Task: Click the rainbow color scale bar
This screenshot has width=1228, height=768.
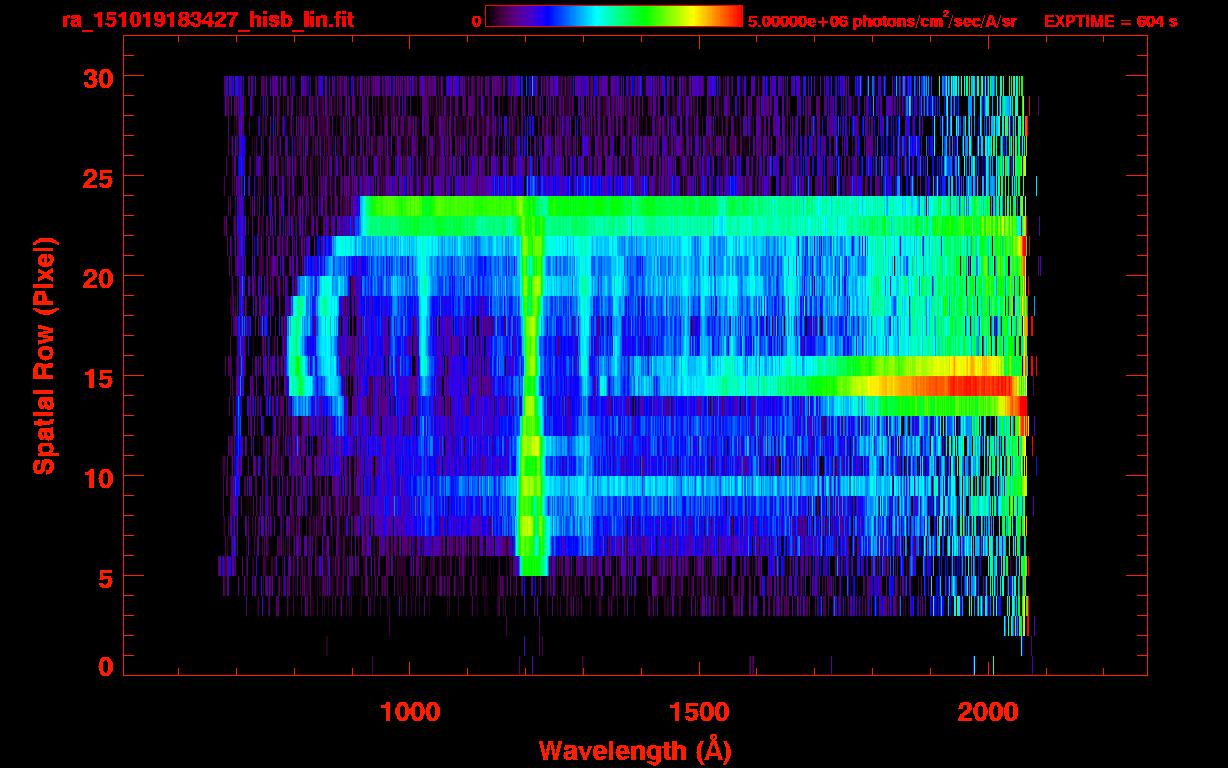Action: (x=614, y=16)
